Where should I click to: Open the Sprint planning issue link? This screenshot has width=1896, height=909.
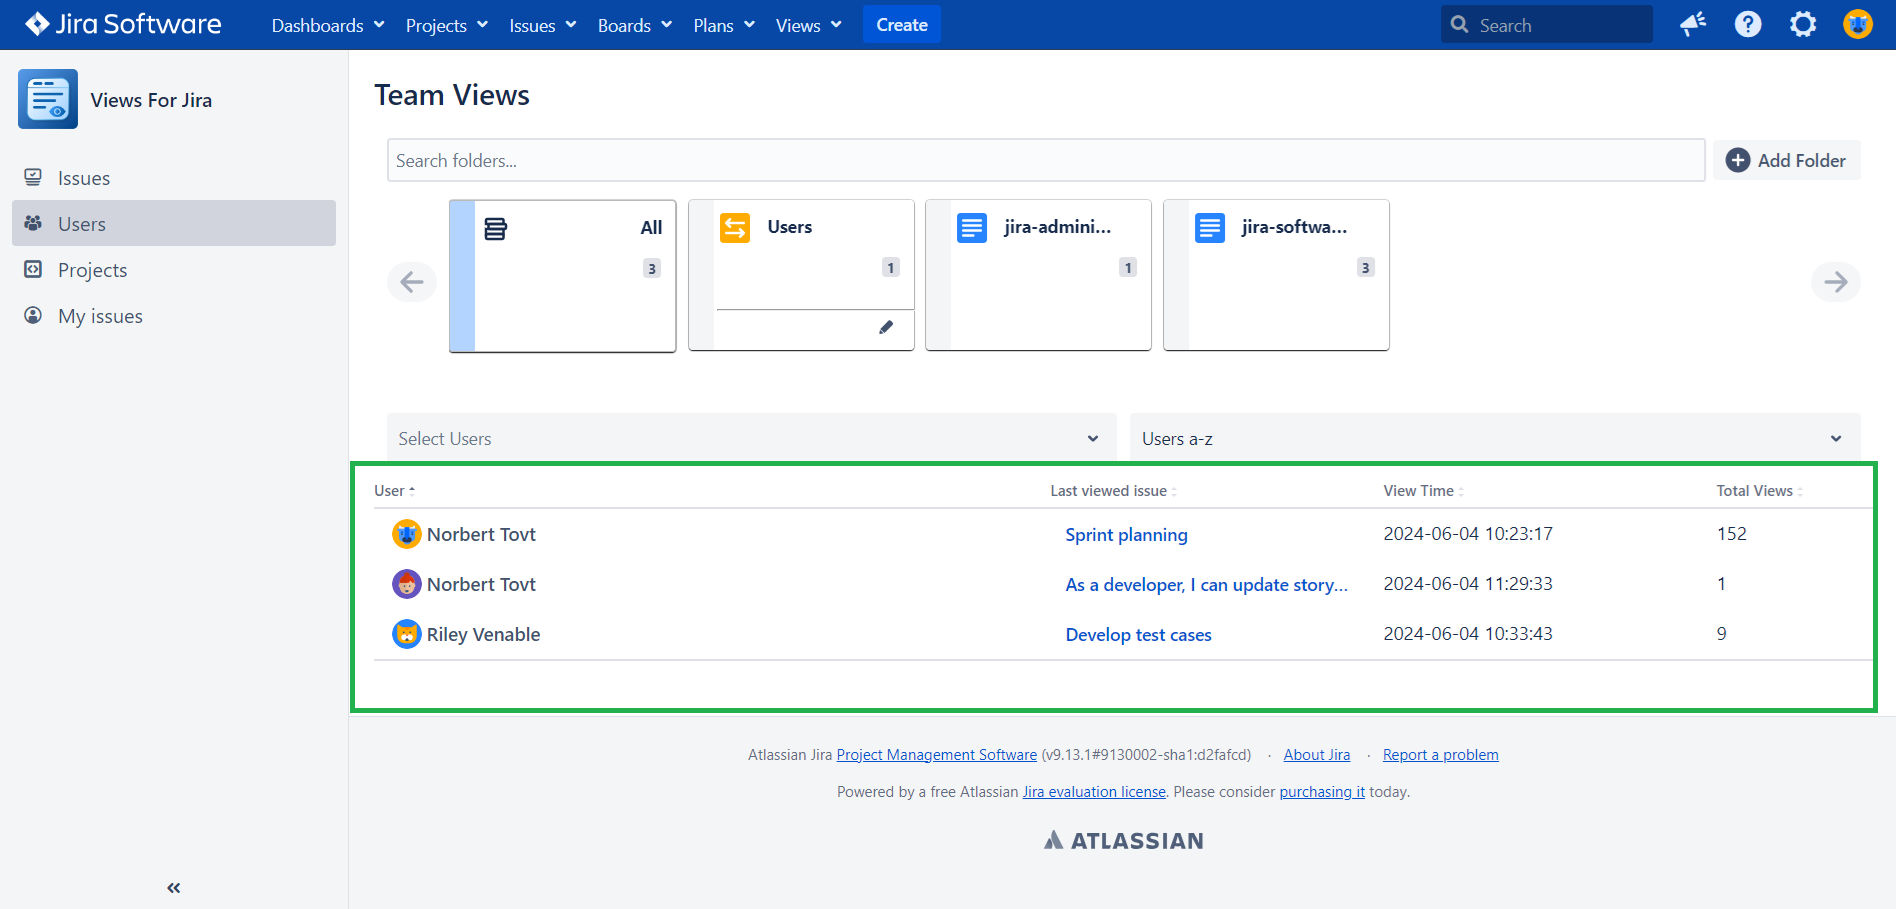click(1126, 535)
